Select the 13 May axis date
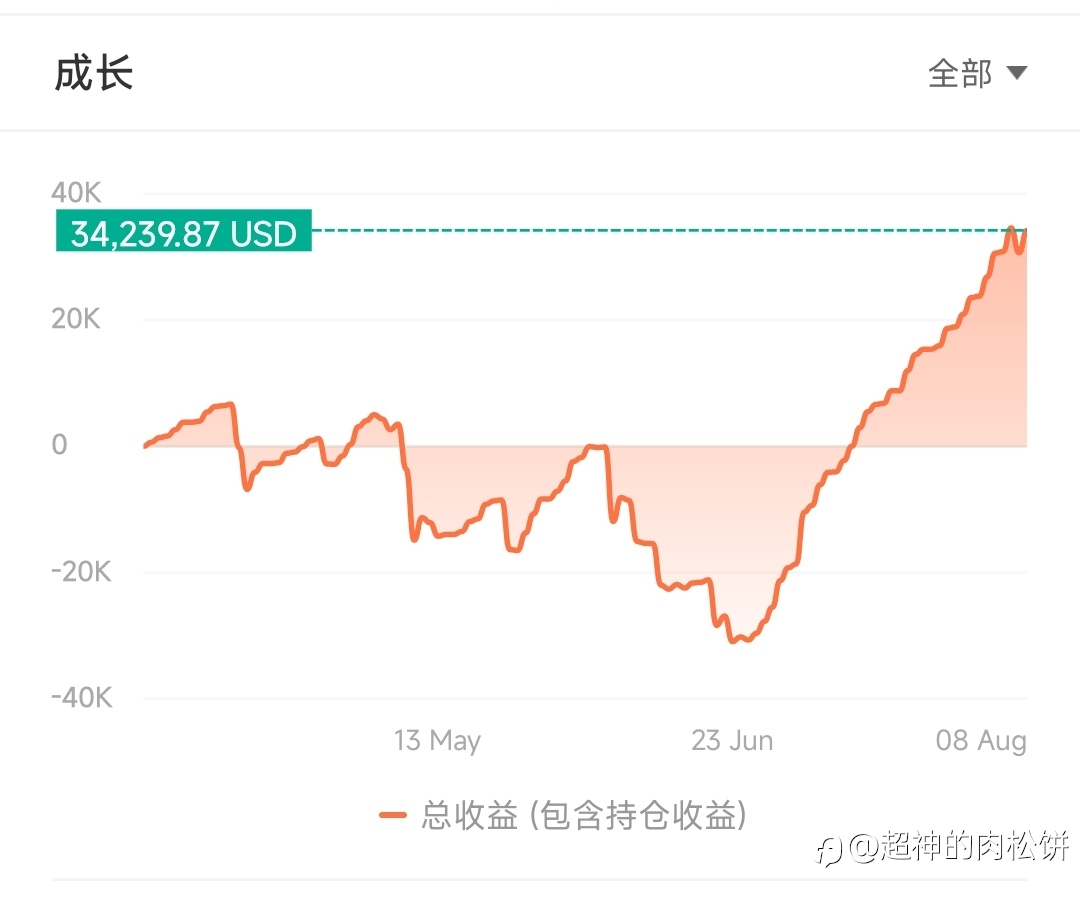Viewport: 1080px width, 901px height. coord(437,741)
